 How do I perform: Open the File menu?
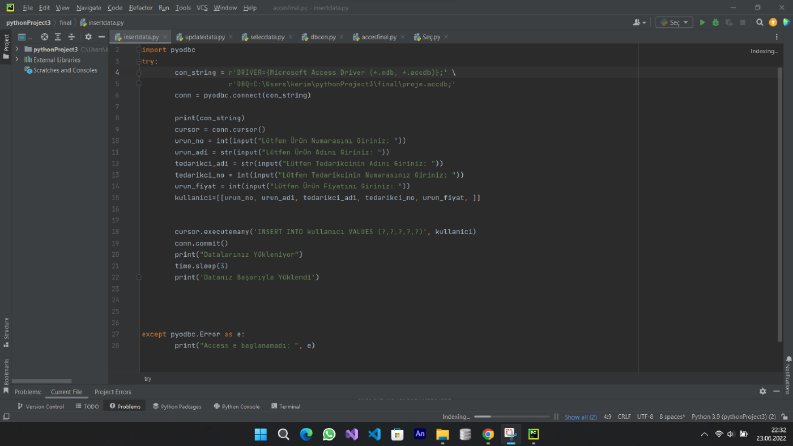tap(27, 8)
